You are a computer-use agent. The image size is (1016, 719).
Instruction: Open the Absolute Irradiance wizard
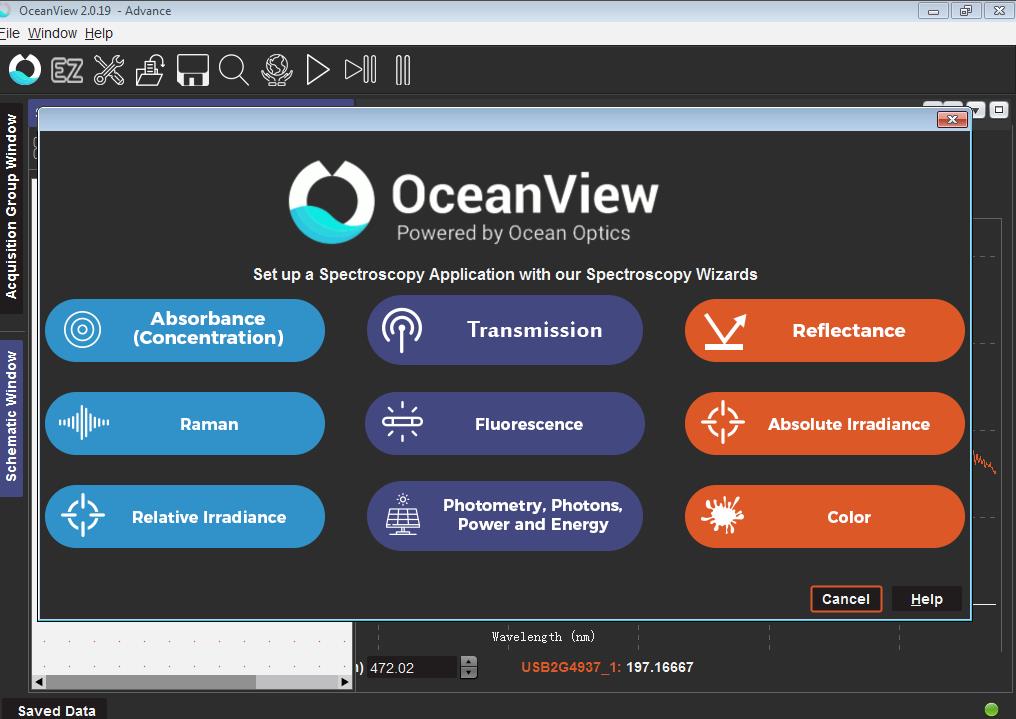(x=823, y=423)
